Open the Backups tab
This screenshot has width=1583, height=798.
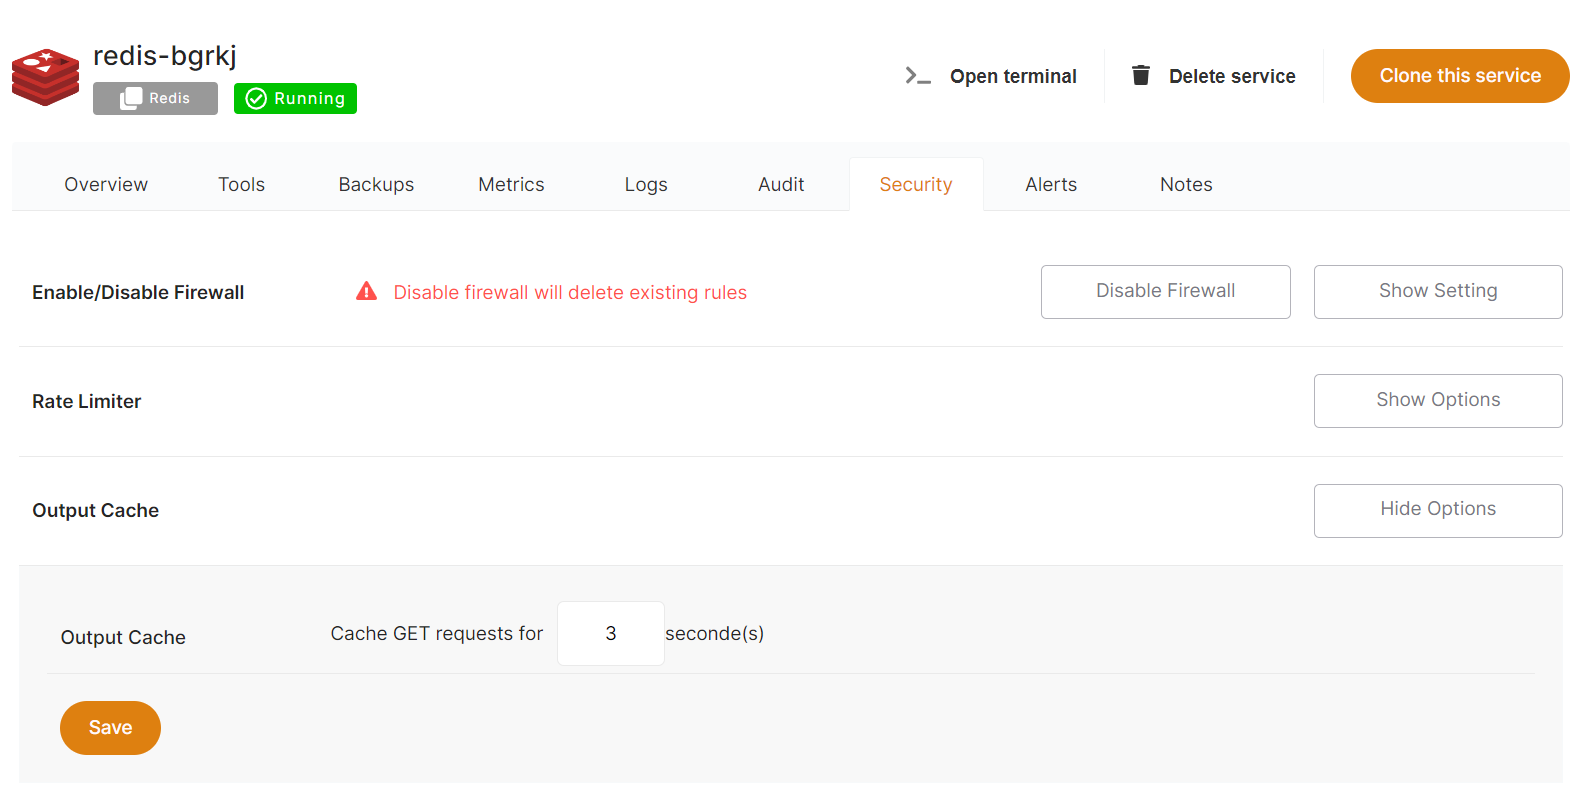point(376,185)
